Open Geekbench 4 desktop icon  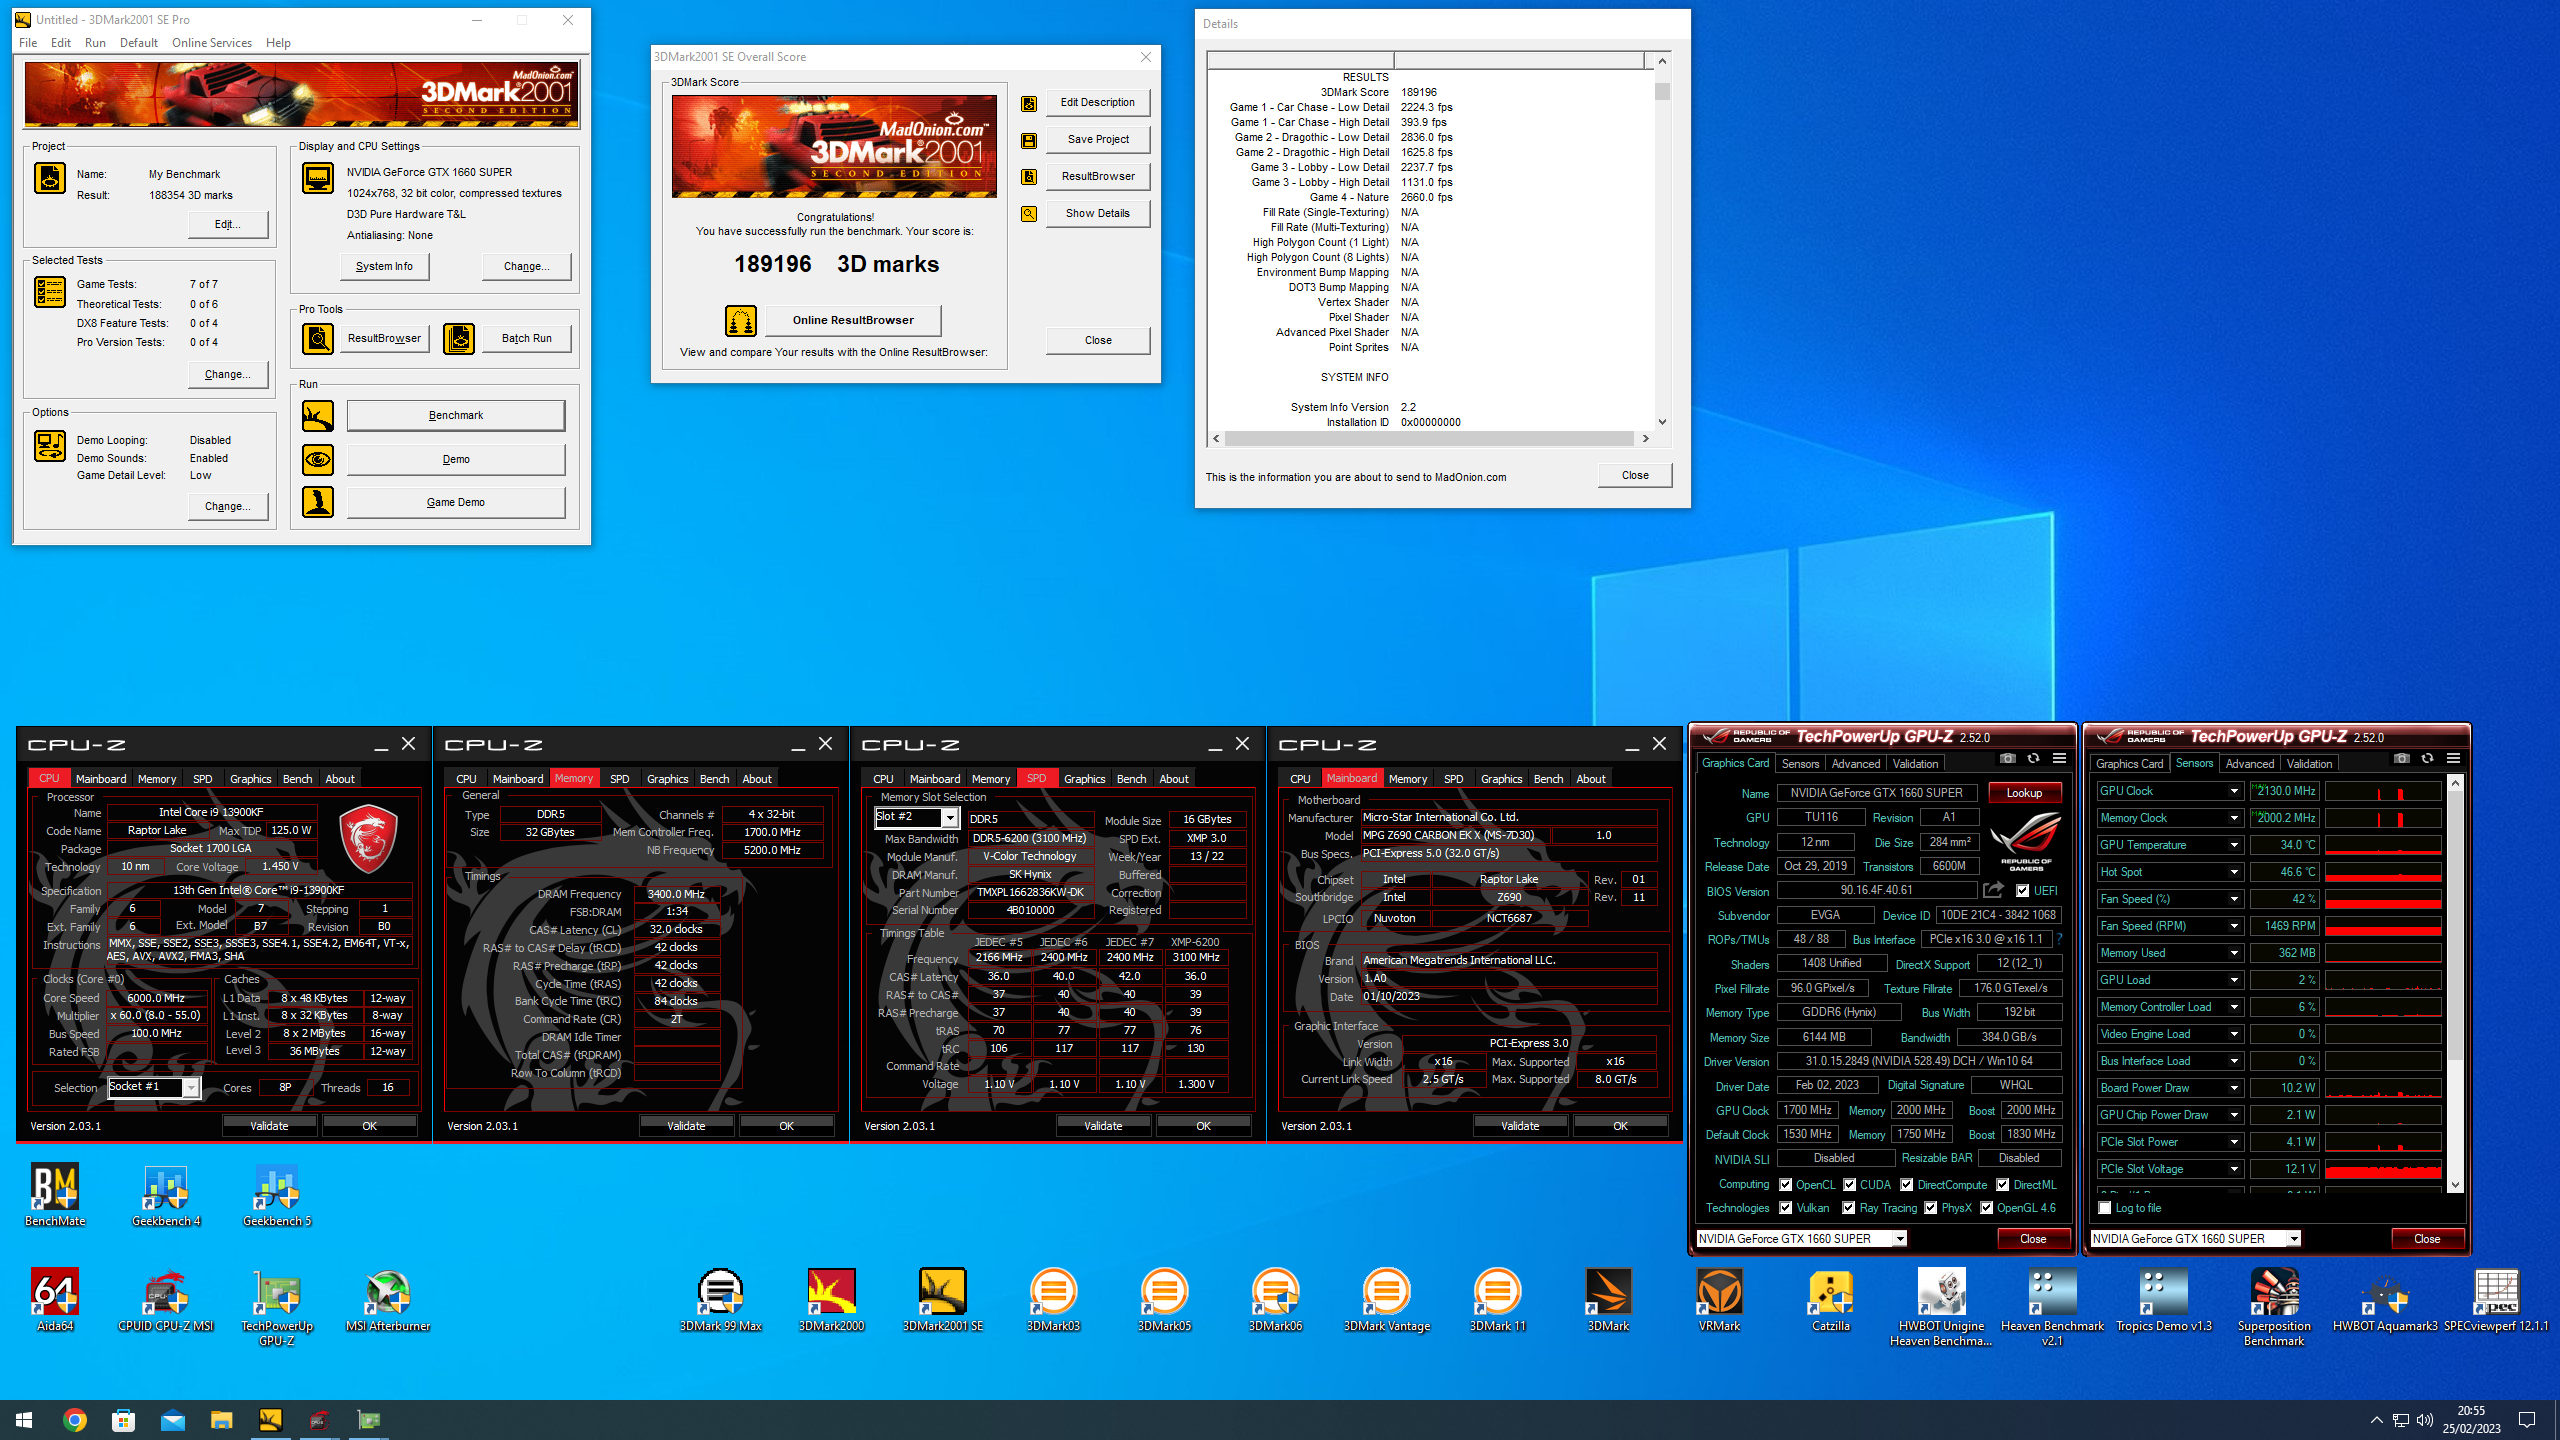pyautogui.click(x=166, y=1195)
